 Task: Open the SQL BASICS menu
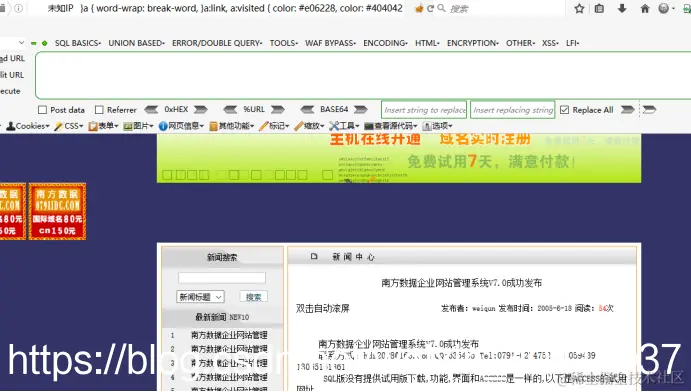point(78,43)
